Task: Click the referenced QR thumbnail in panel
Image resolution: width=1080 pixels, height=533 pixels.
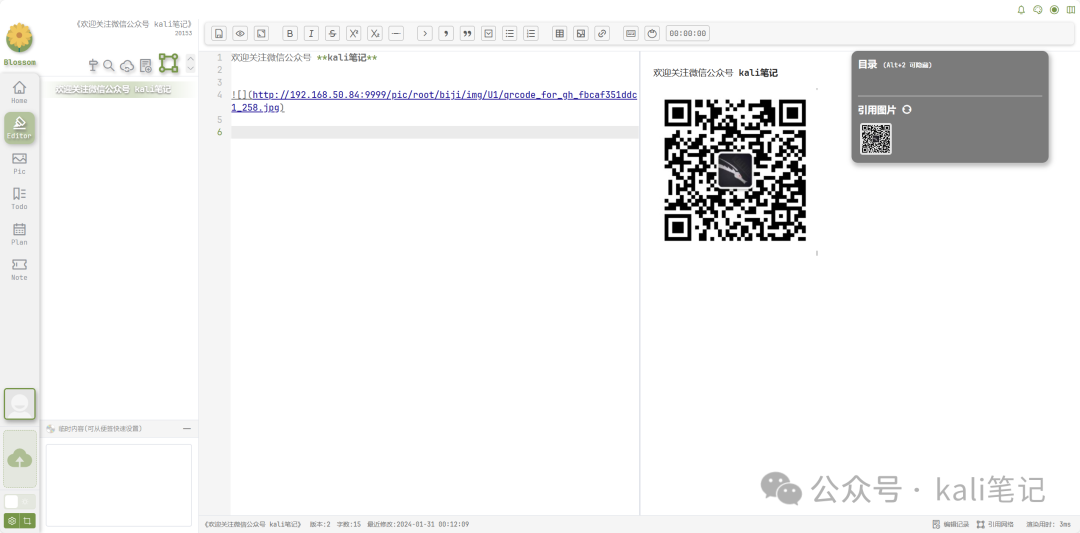Action: tap(875, 139)
